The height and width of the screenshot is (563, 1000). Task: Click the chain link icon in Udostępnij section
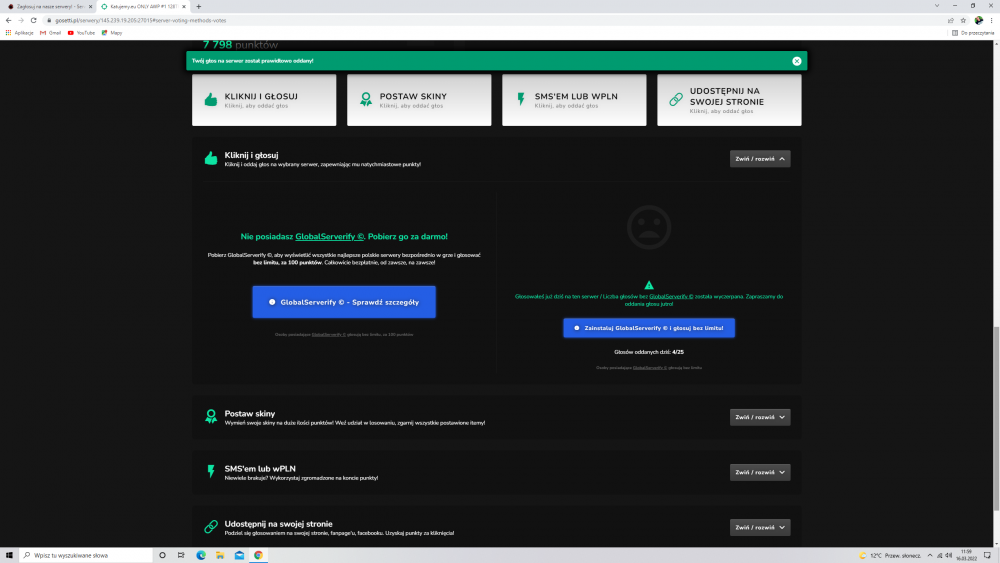(211, 527)
